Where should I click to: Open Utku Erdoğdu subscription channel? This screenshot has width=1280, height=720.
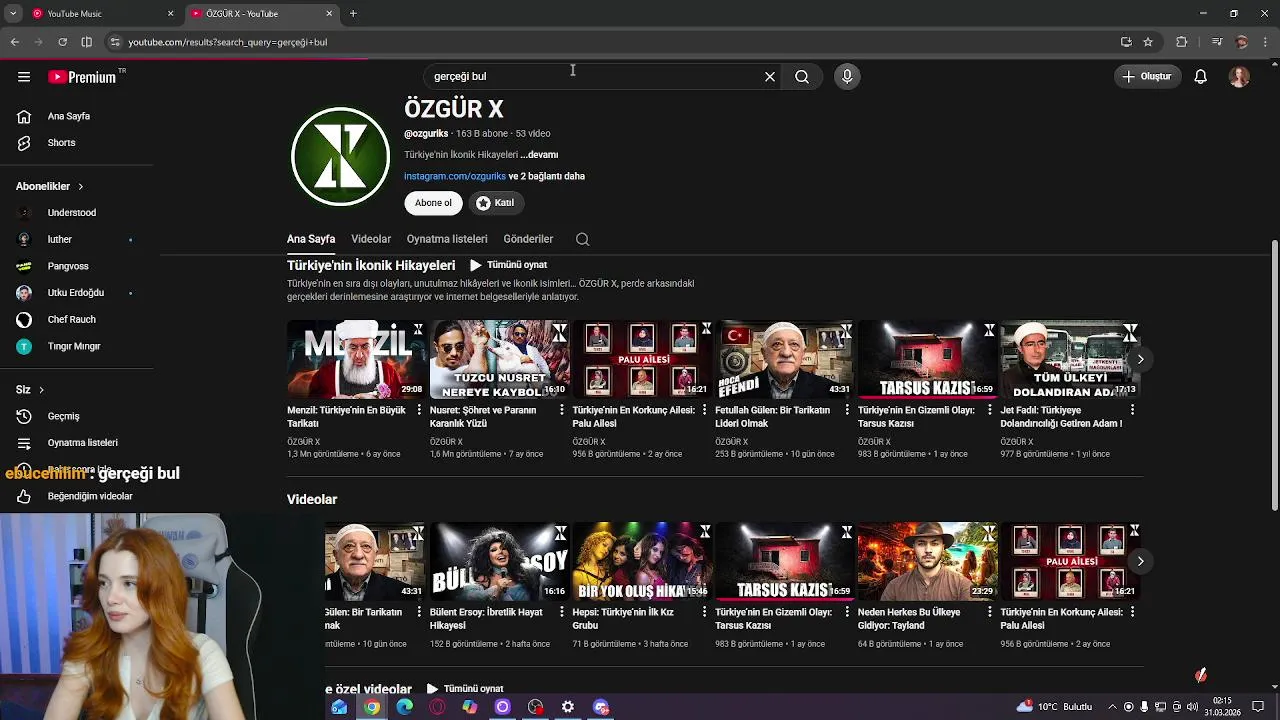[77, 293]
